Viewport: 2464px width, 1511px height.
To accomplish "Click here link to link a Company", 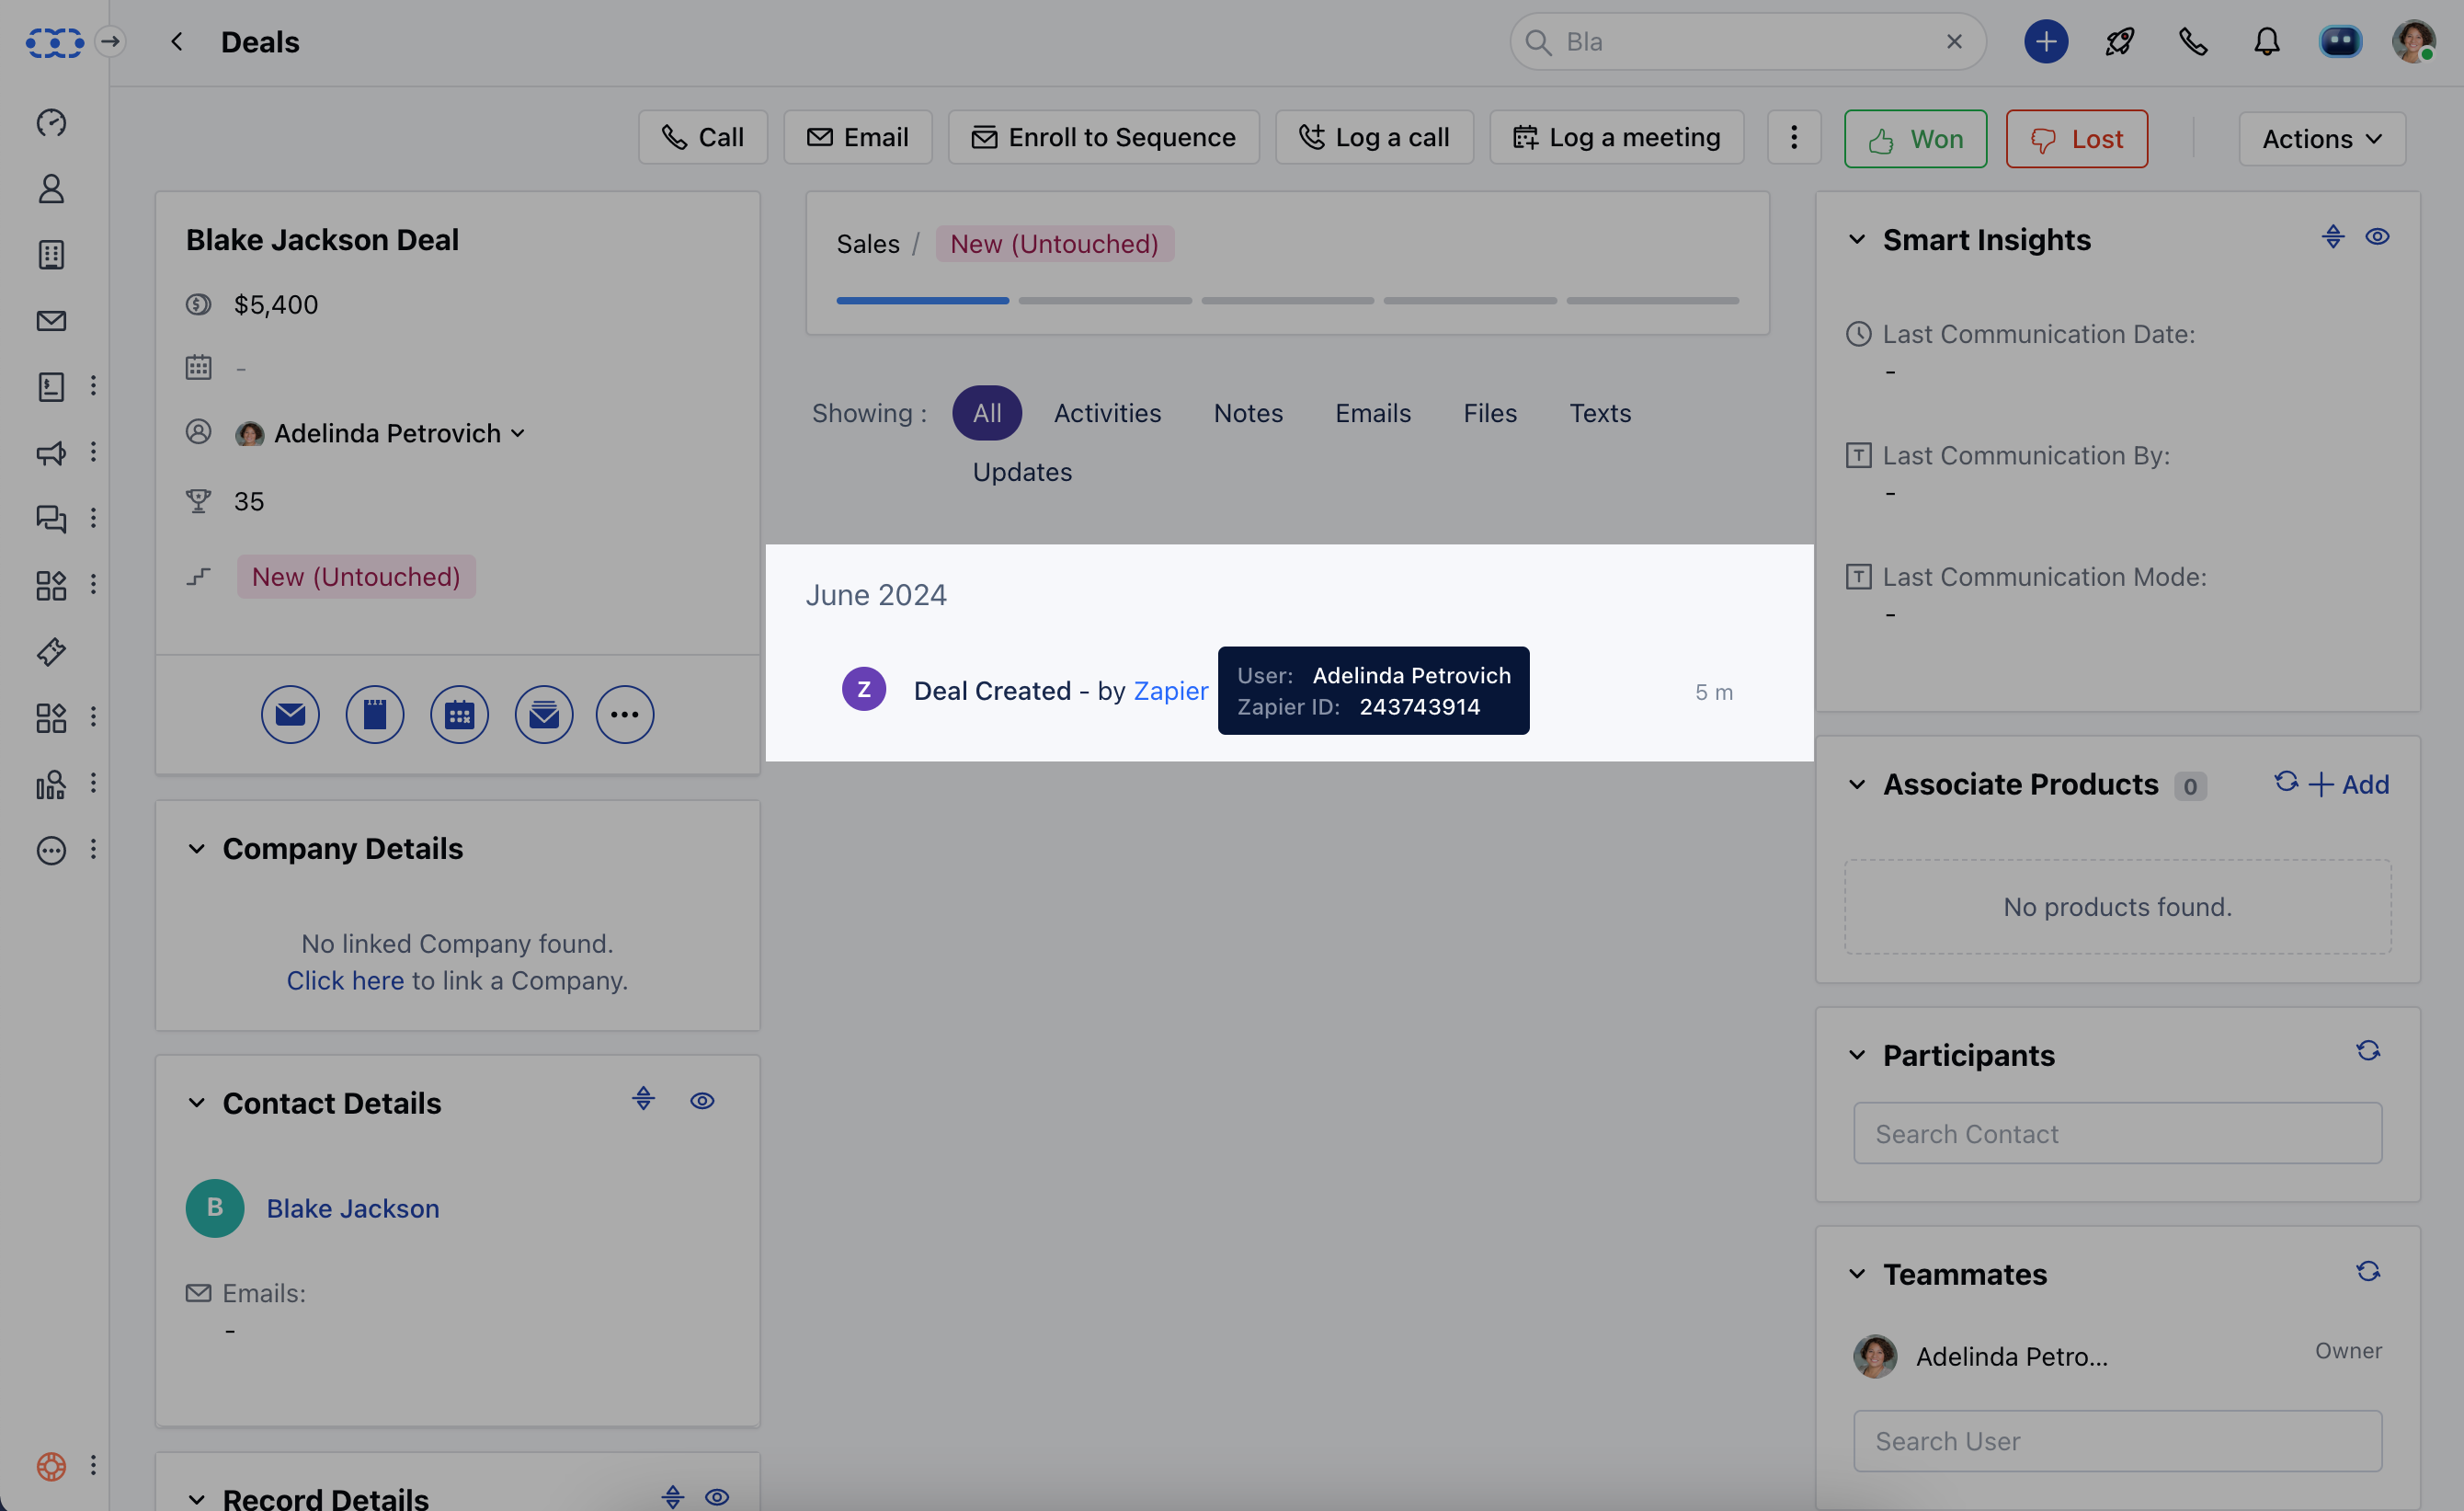I will [x=345, y=980].
